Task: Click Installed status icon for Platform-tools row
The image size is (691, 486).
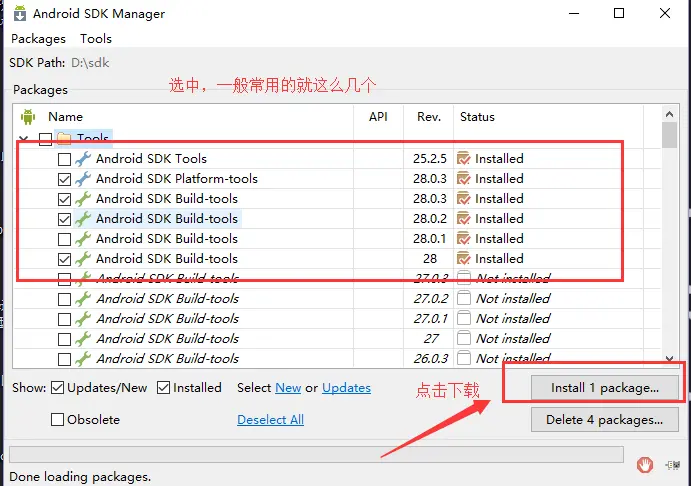Action: coord(464,178)
